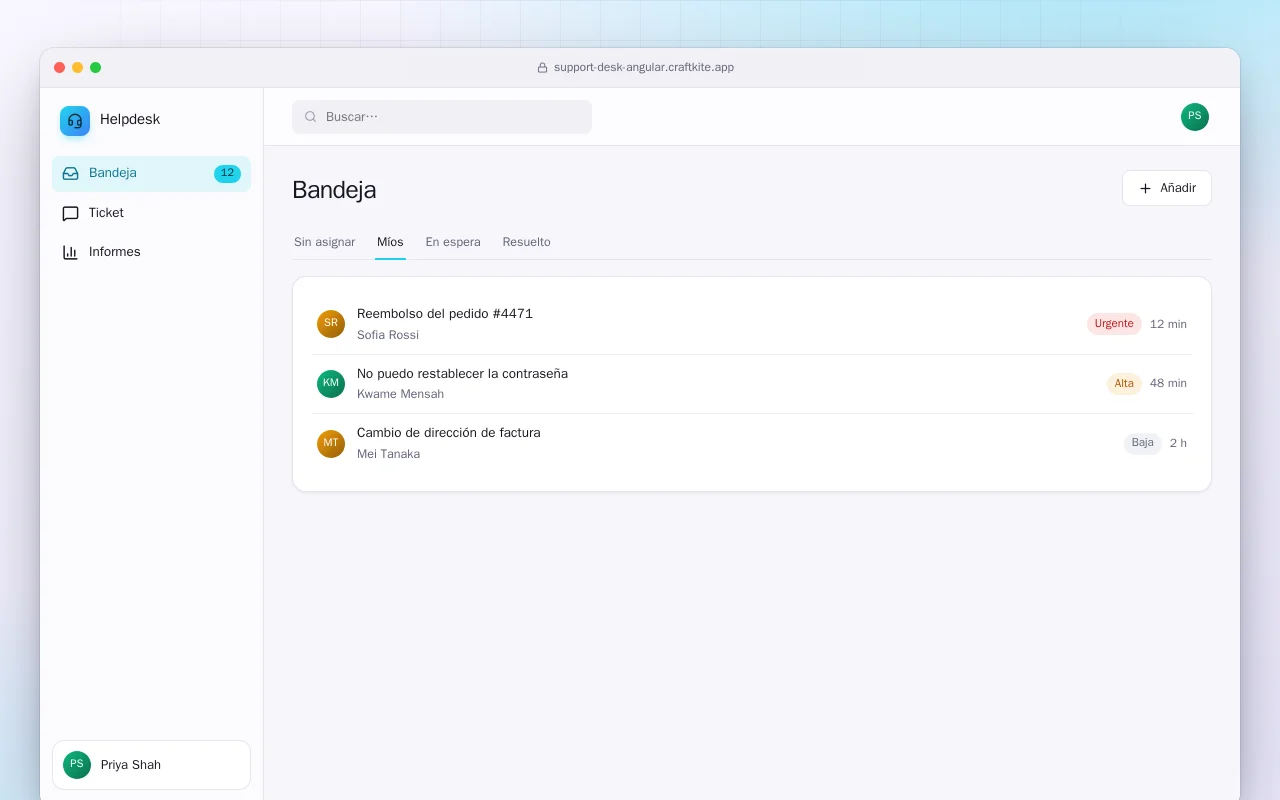Click the PS avatar beside Priya Shah

[77, 765]
